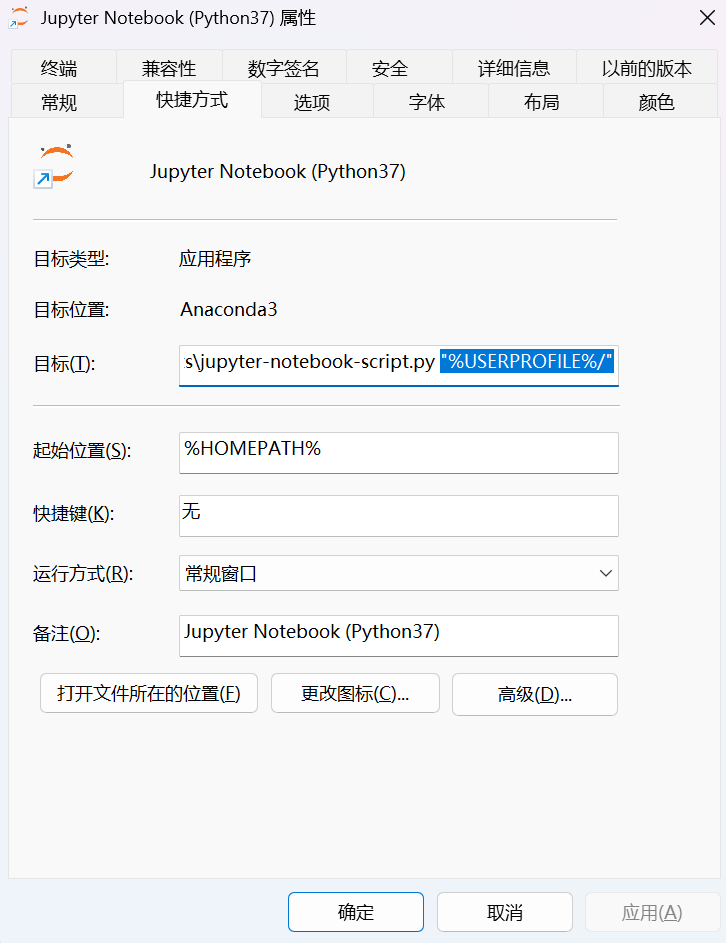Confirm with the 确定 button
726x943 pixels.
coord(355,912)
